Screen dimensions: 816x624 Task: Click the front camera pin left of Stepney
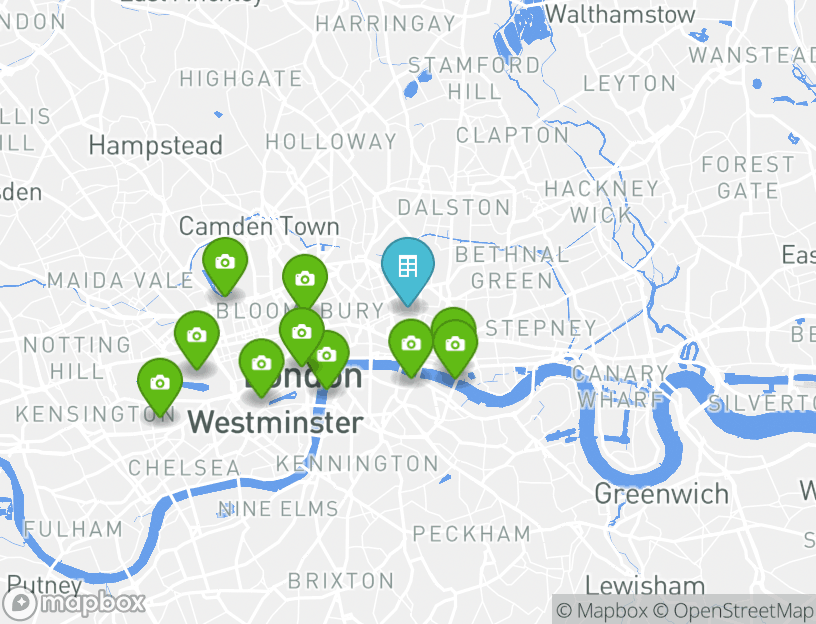(x=455, y=345)
